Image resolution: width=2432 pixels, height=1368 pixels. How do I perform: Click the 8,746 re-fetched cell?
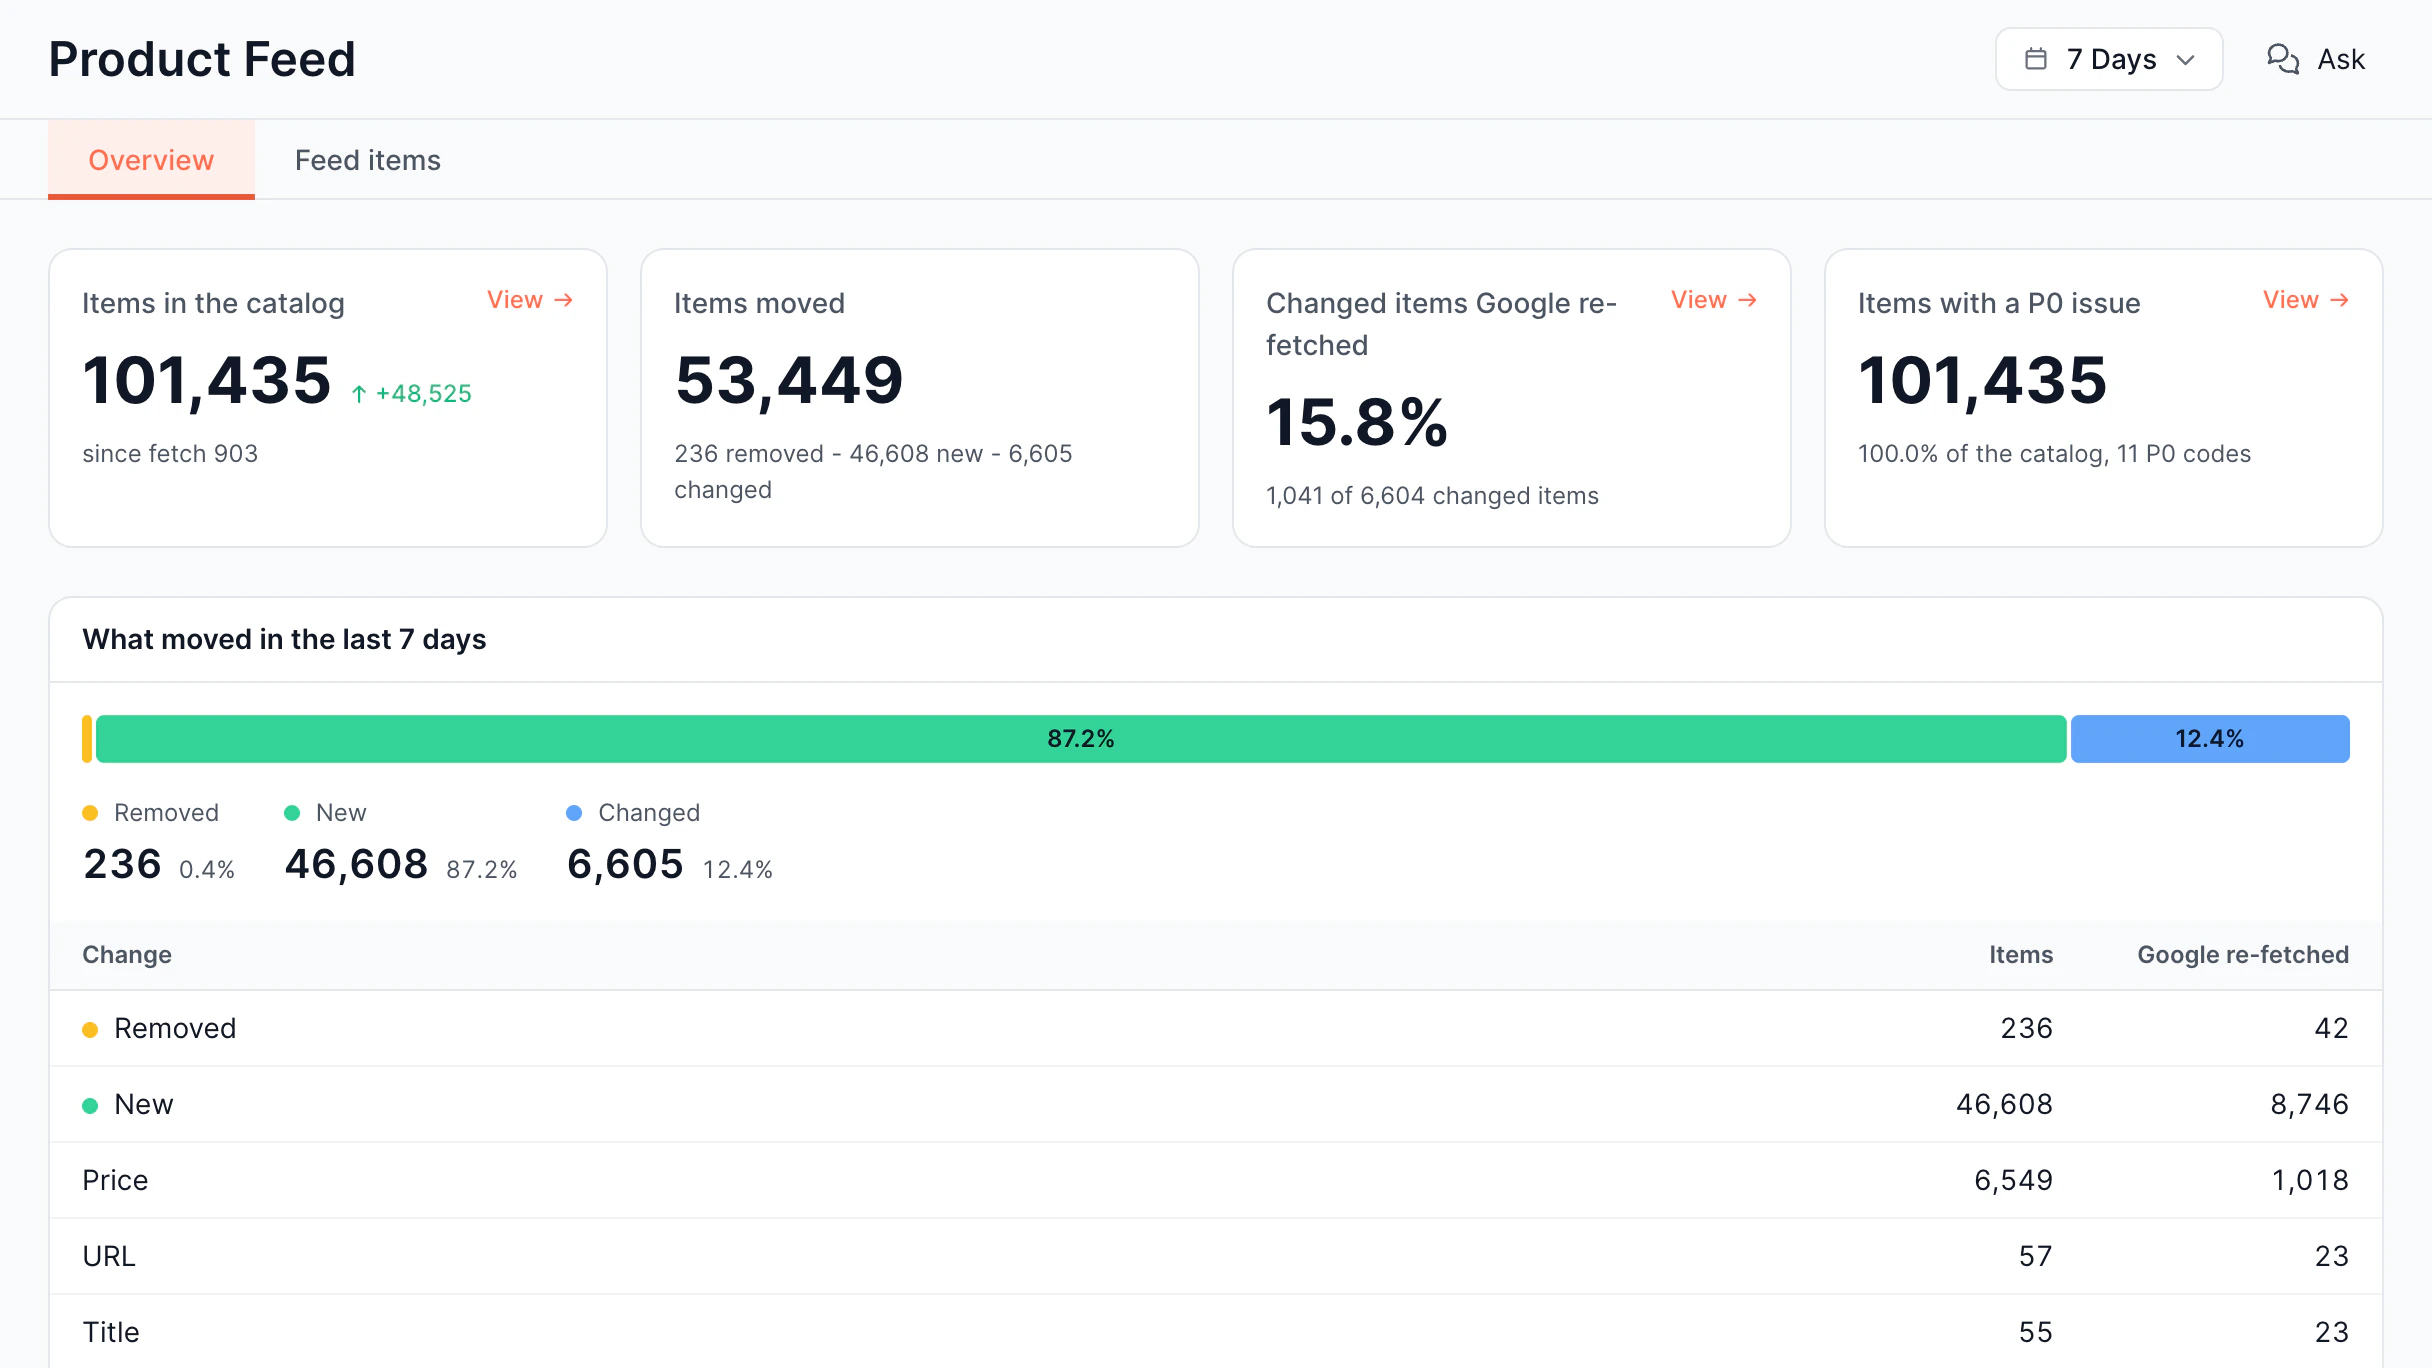(2309, 1104)
